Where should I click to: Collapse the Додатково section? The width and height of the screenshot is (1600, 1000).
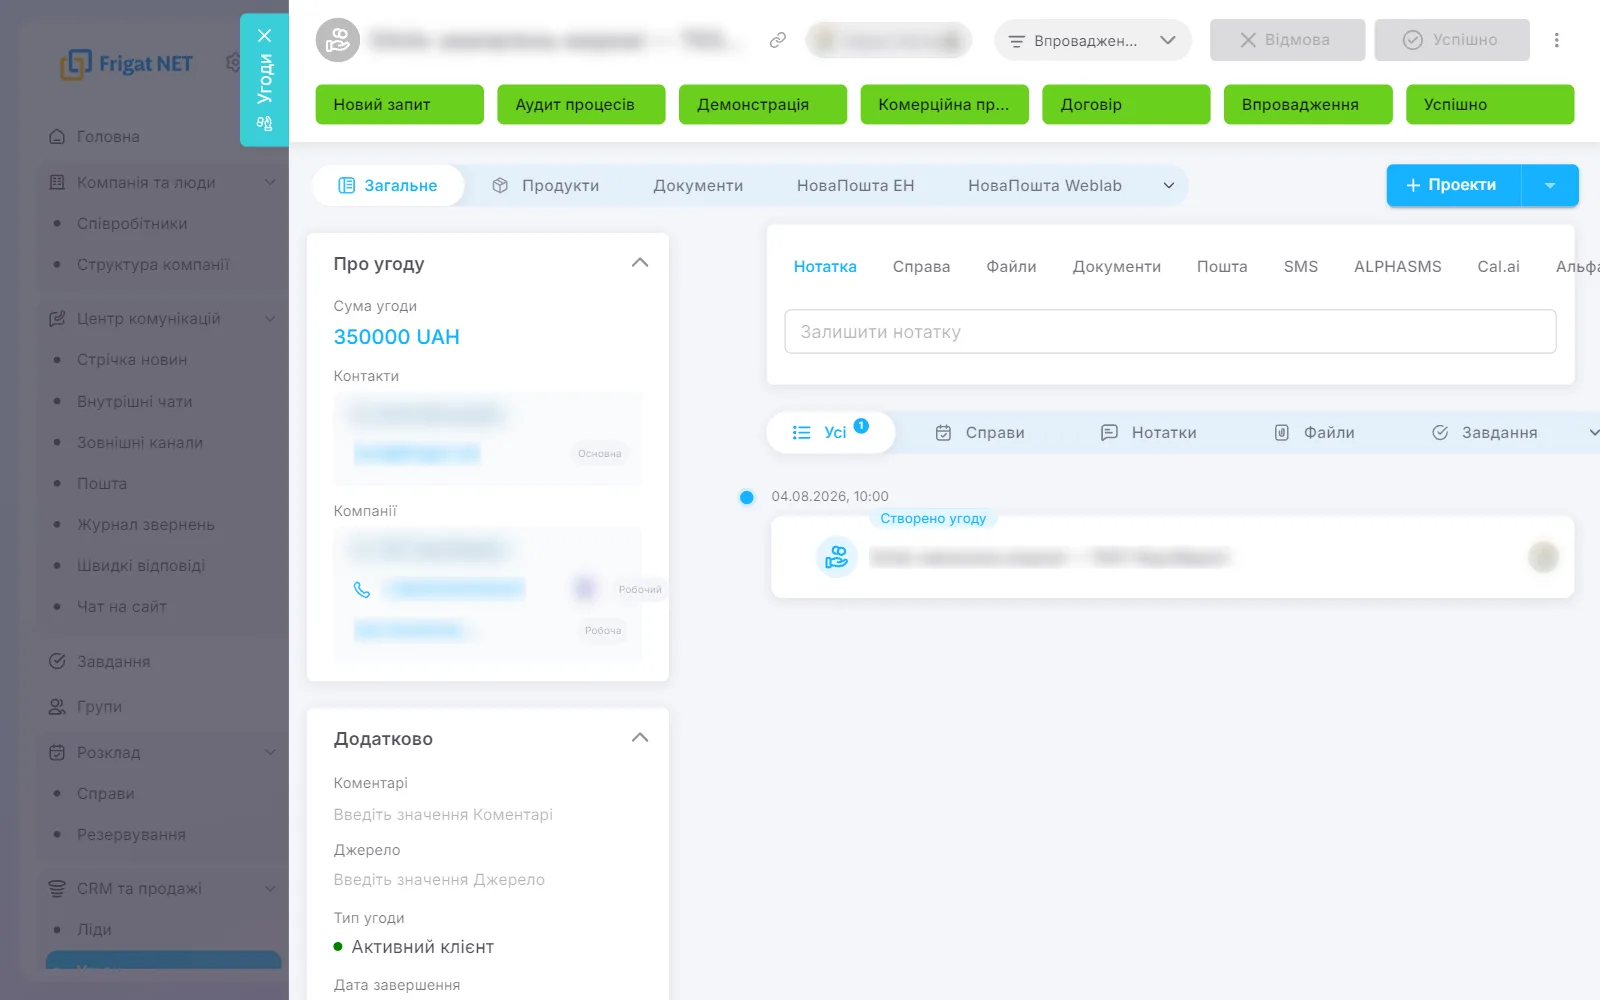pyautogui.click(x=640, y=738)
